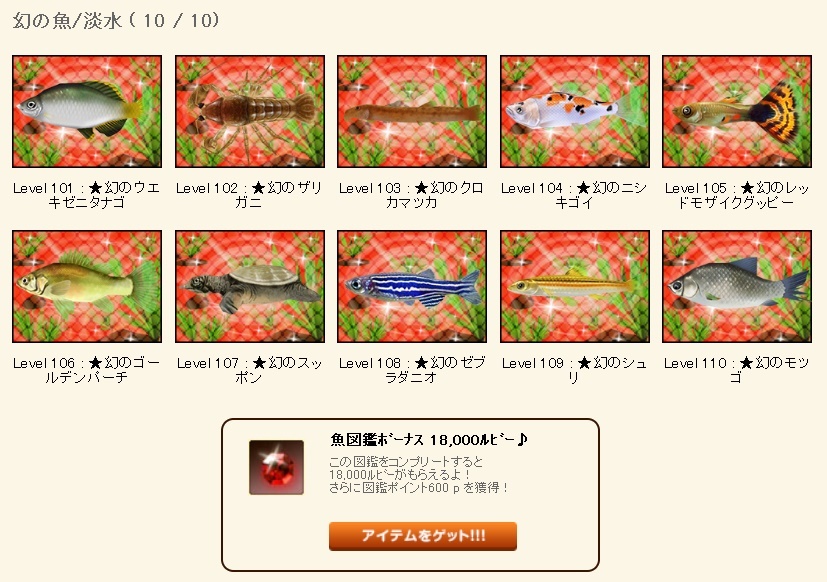827x582 pixels.
Task: Click the 幻のモツゴ Level 110 caption
Action: [736, 370]
